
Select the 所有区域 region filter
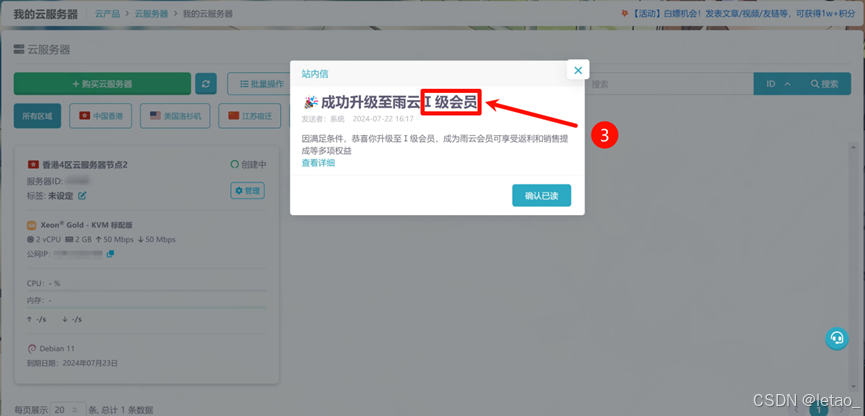pos(38,116)
